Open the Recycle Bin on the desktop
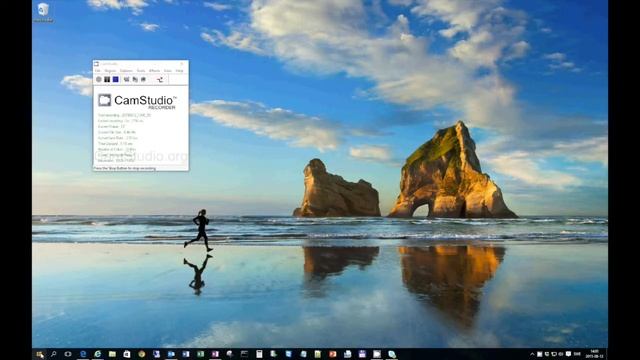The width and height of the screenshot is (640, 360). pos(43,12)
